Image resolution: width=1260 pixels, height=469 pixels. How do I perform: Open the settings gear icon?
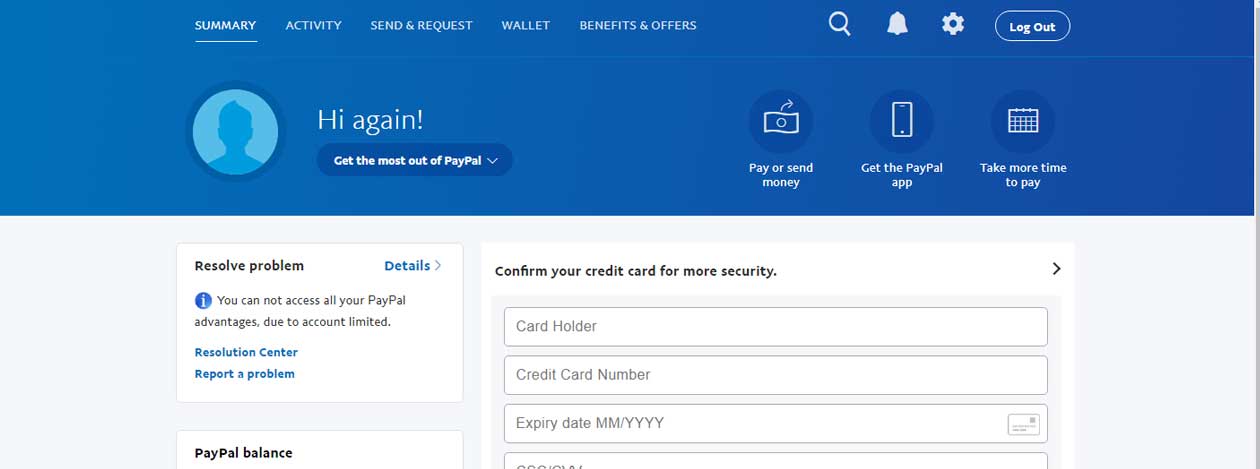(x=953, y=25)
